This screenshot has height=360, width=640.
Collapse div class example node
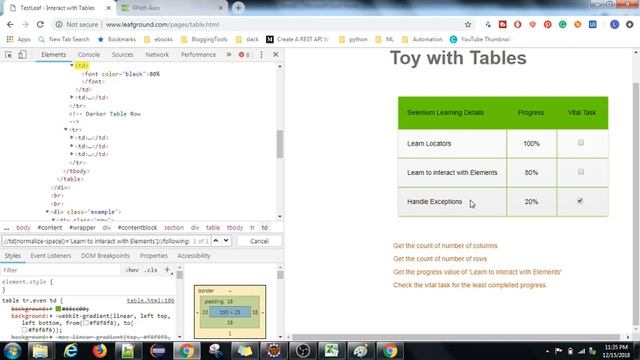click(47, 212)
